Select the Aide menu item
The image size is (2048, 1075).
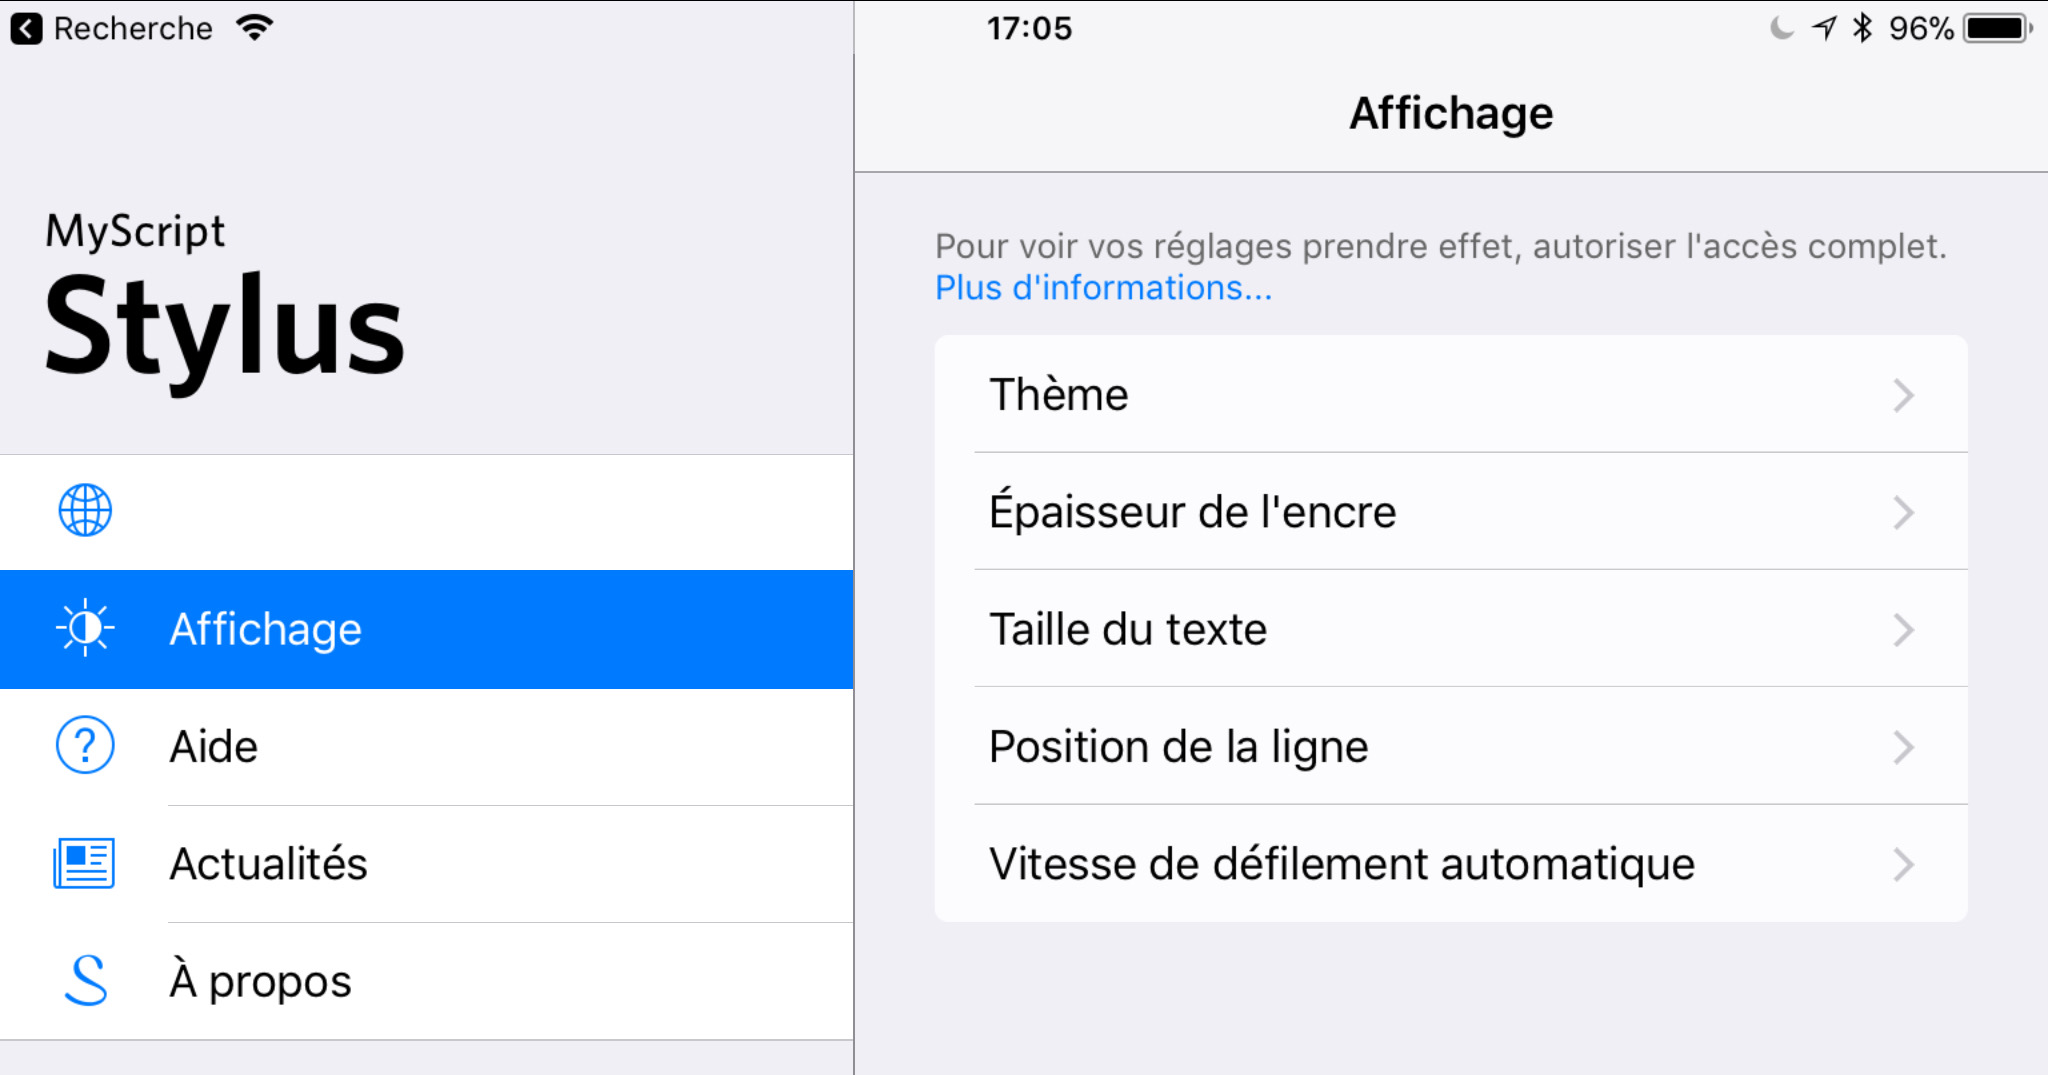214,747
